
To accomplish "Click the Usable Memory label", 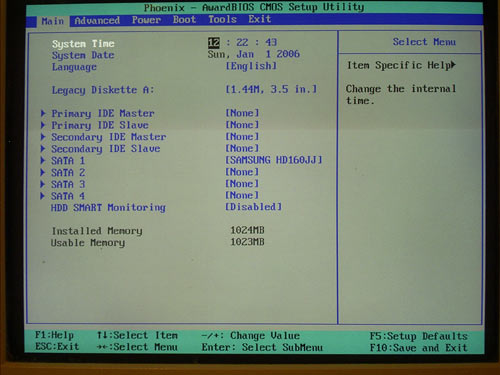I will pyautogui.click(x=88, y=243).
